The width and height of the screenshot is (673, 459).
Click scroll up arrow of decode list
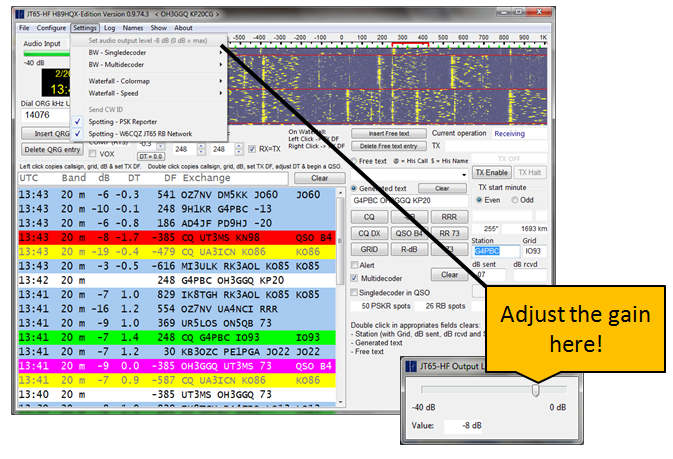point(340,192)
